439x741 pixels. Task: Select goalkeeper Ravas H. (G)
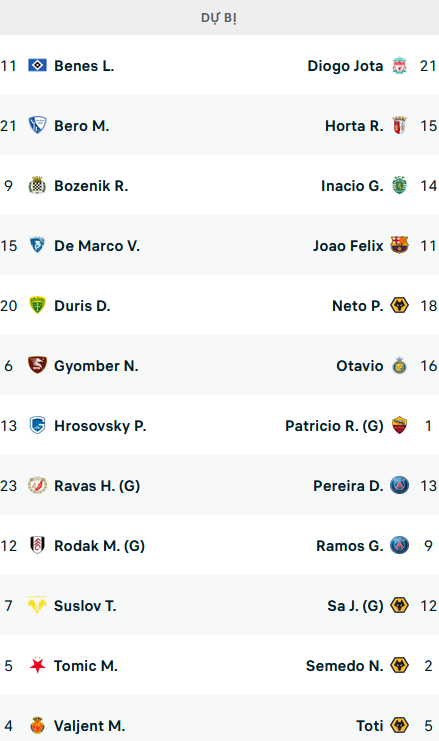tap(97, 486)
